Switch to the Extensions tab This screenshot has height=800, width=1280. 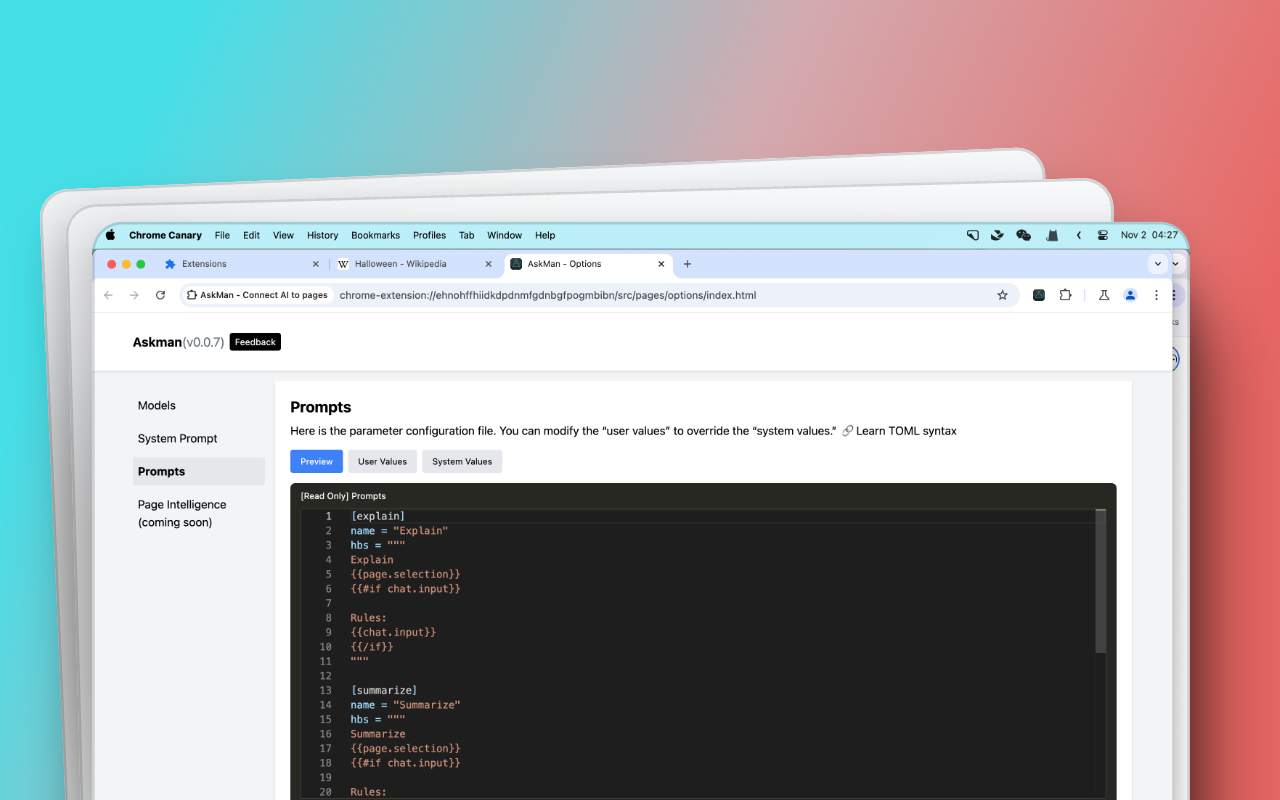tap(241, 264)
